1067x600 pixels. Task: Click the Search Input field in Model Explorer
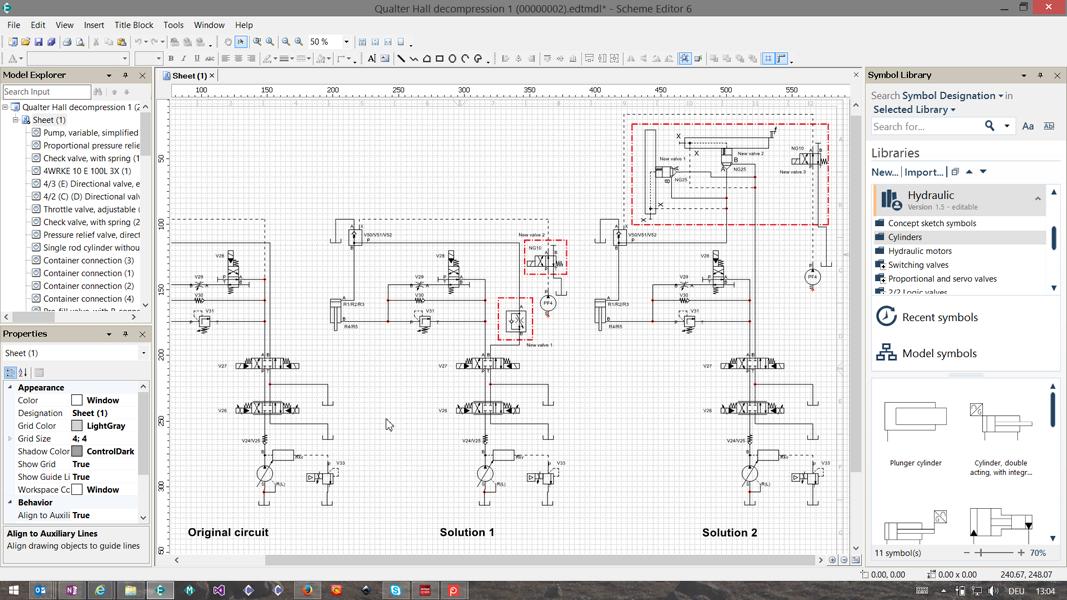tap(46, 92)
